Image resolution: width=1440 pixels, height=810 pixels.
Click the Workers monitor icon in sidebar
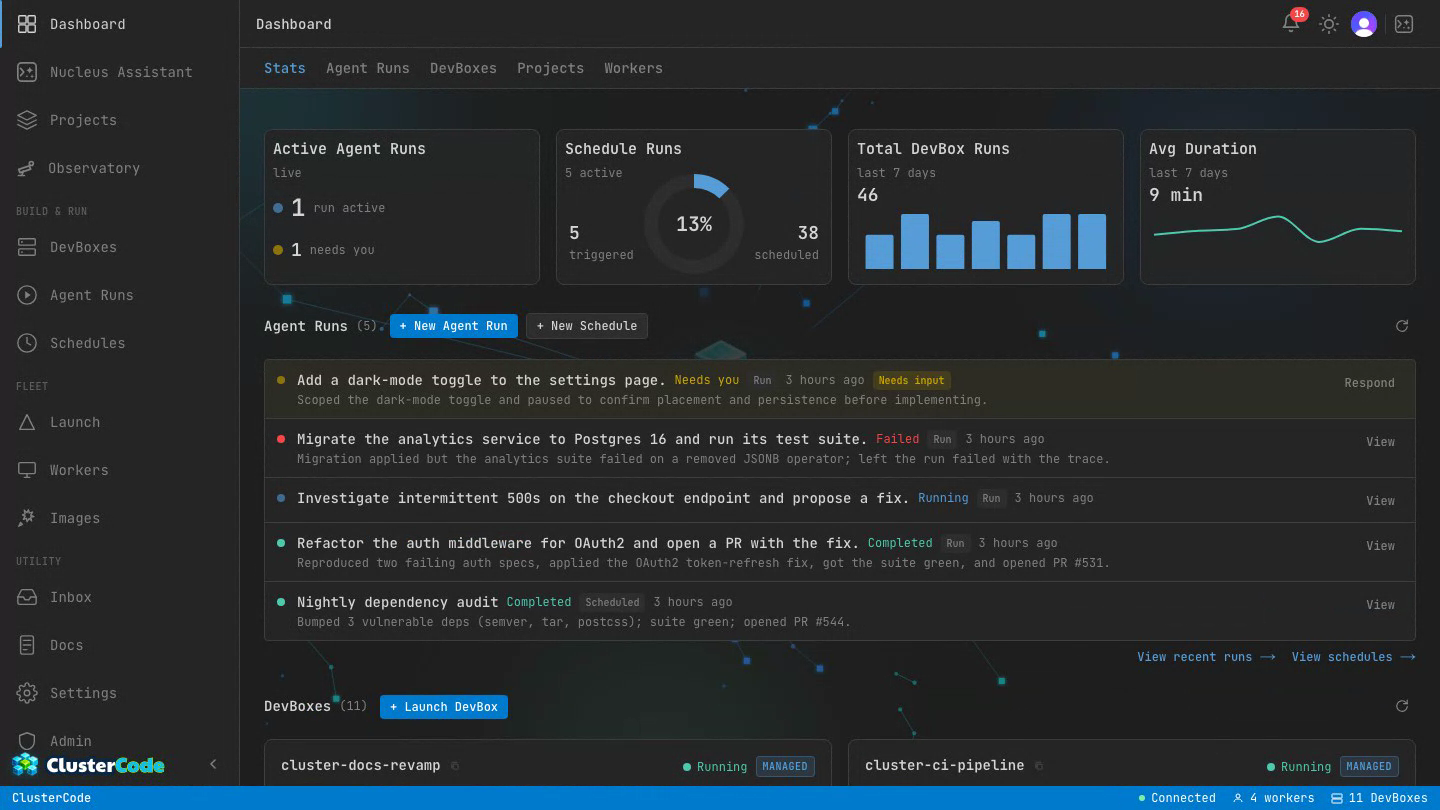[x=27, y=470]
